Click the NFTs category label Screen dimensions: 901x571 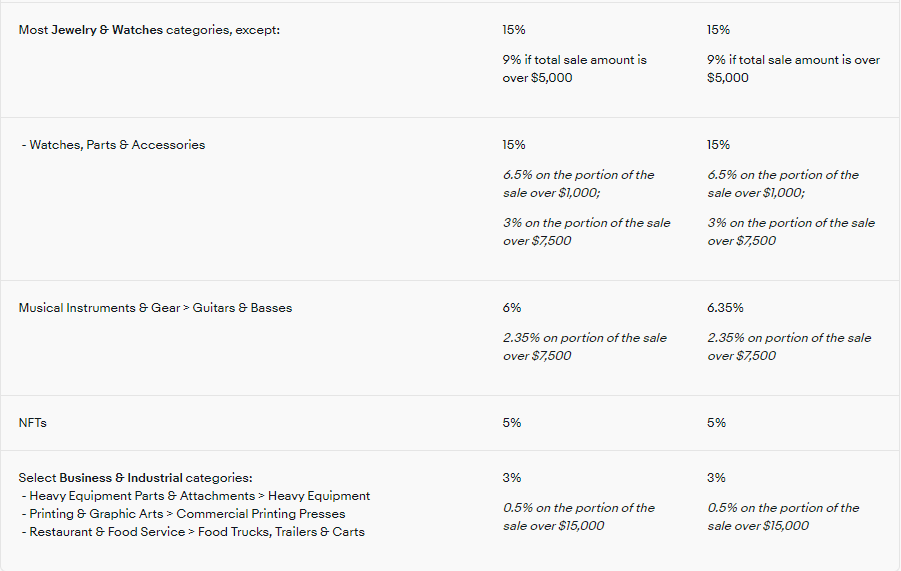pyautogui.click(x=33, y=423)
